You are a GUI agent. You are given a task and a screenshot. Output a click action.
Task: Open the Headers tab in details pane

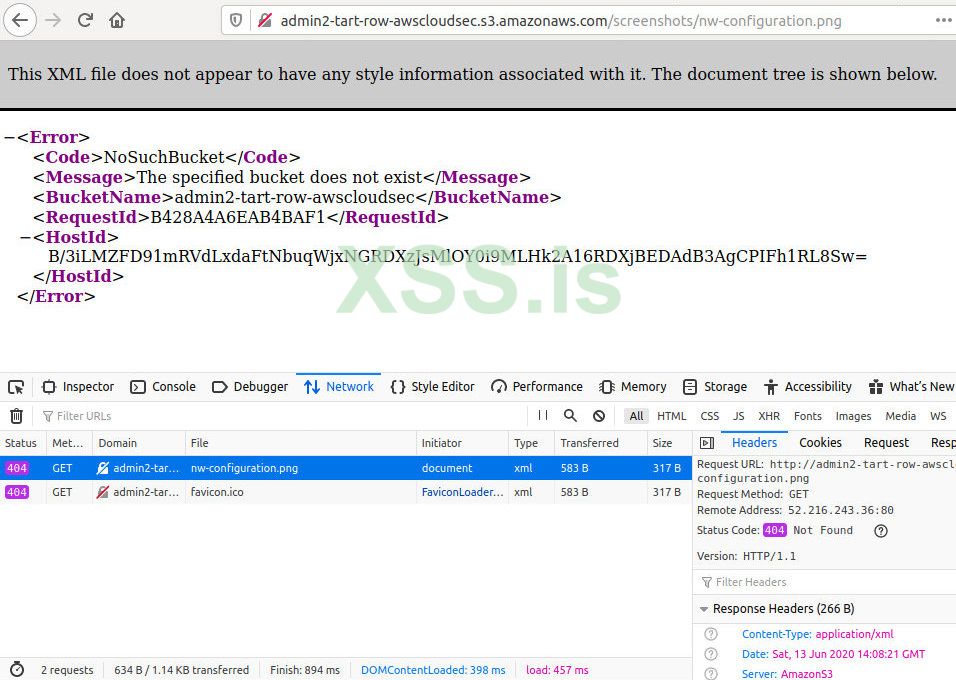tap(754, 443)
